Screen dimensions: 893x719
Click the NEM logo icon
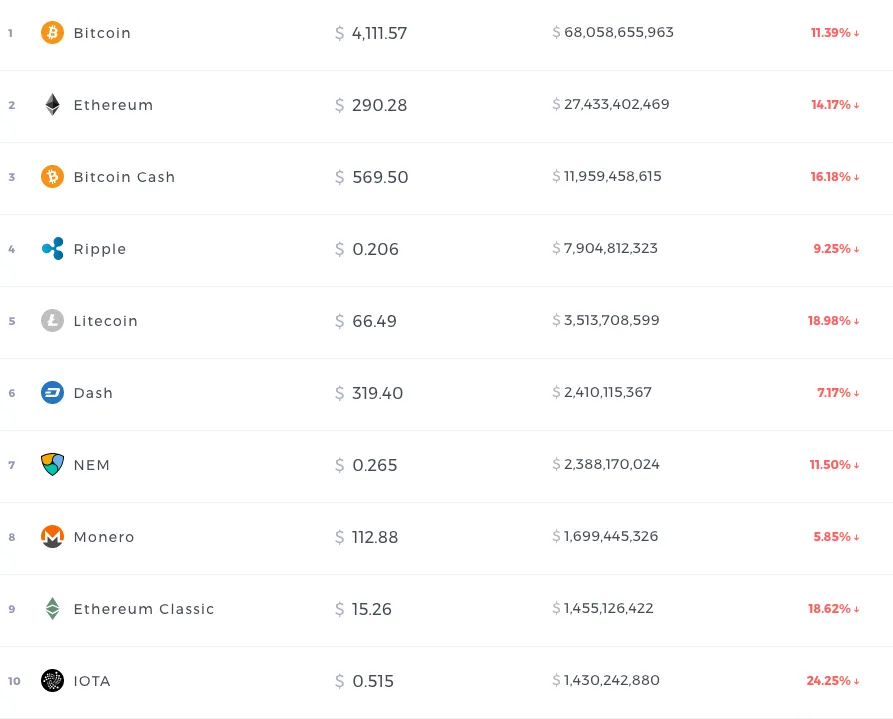(52, 465)
